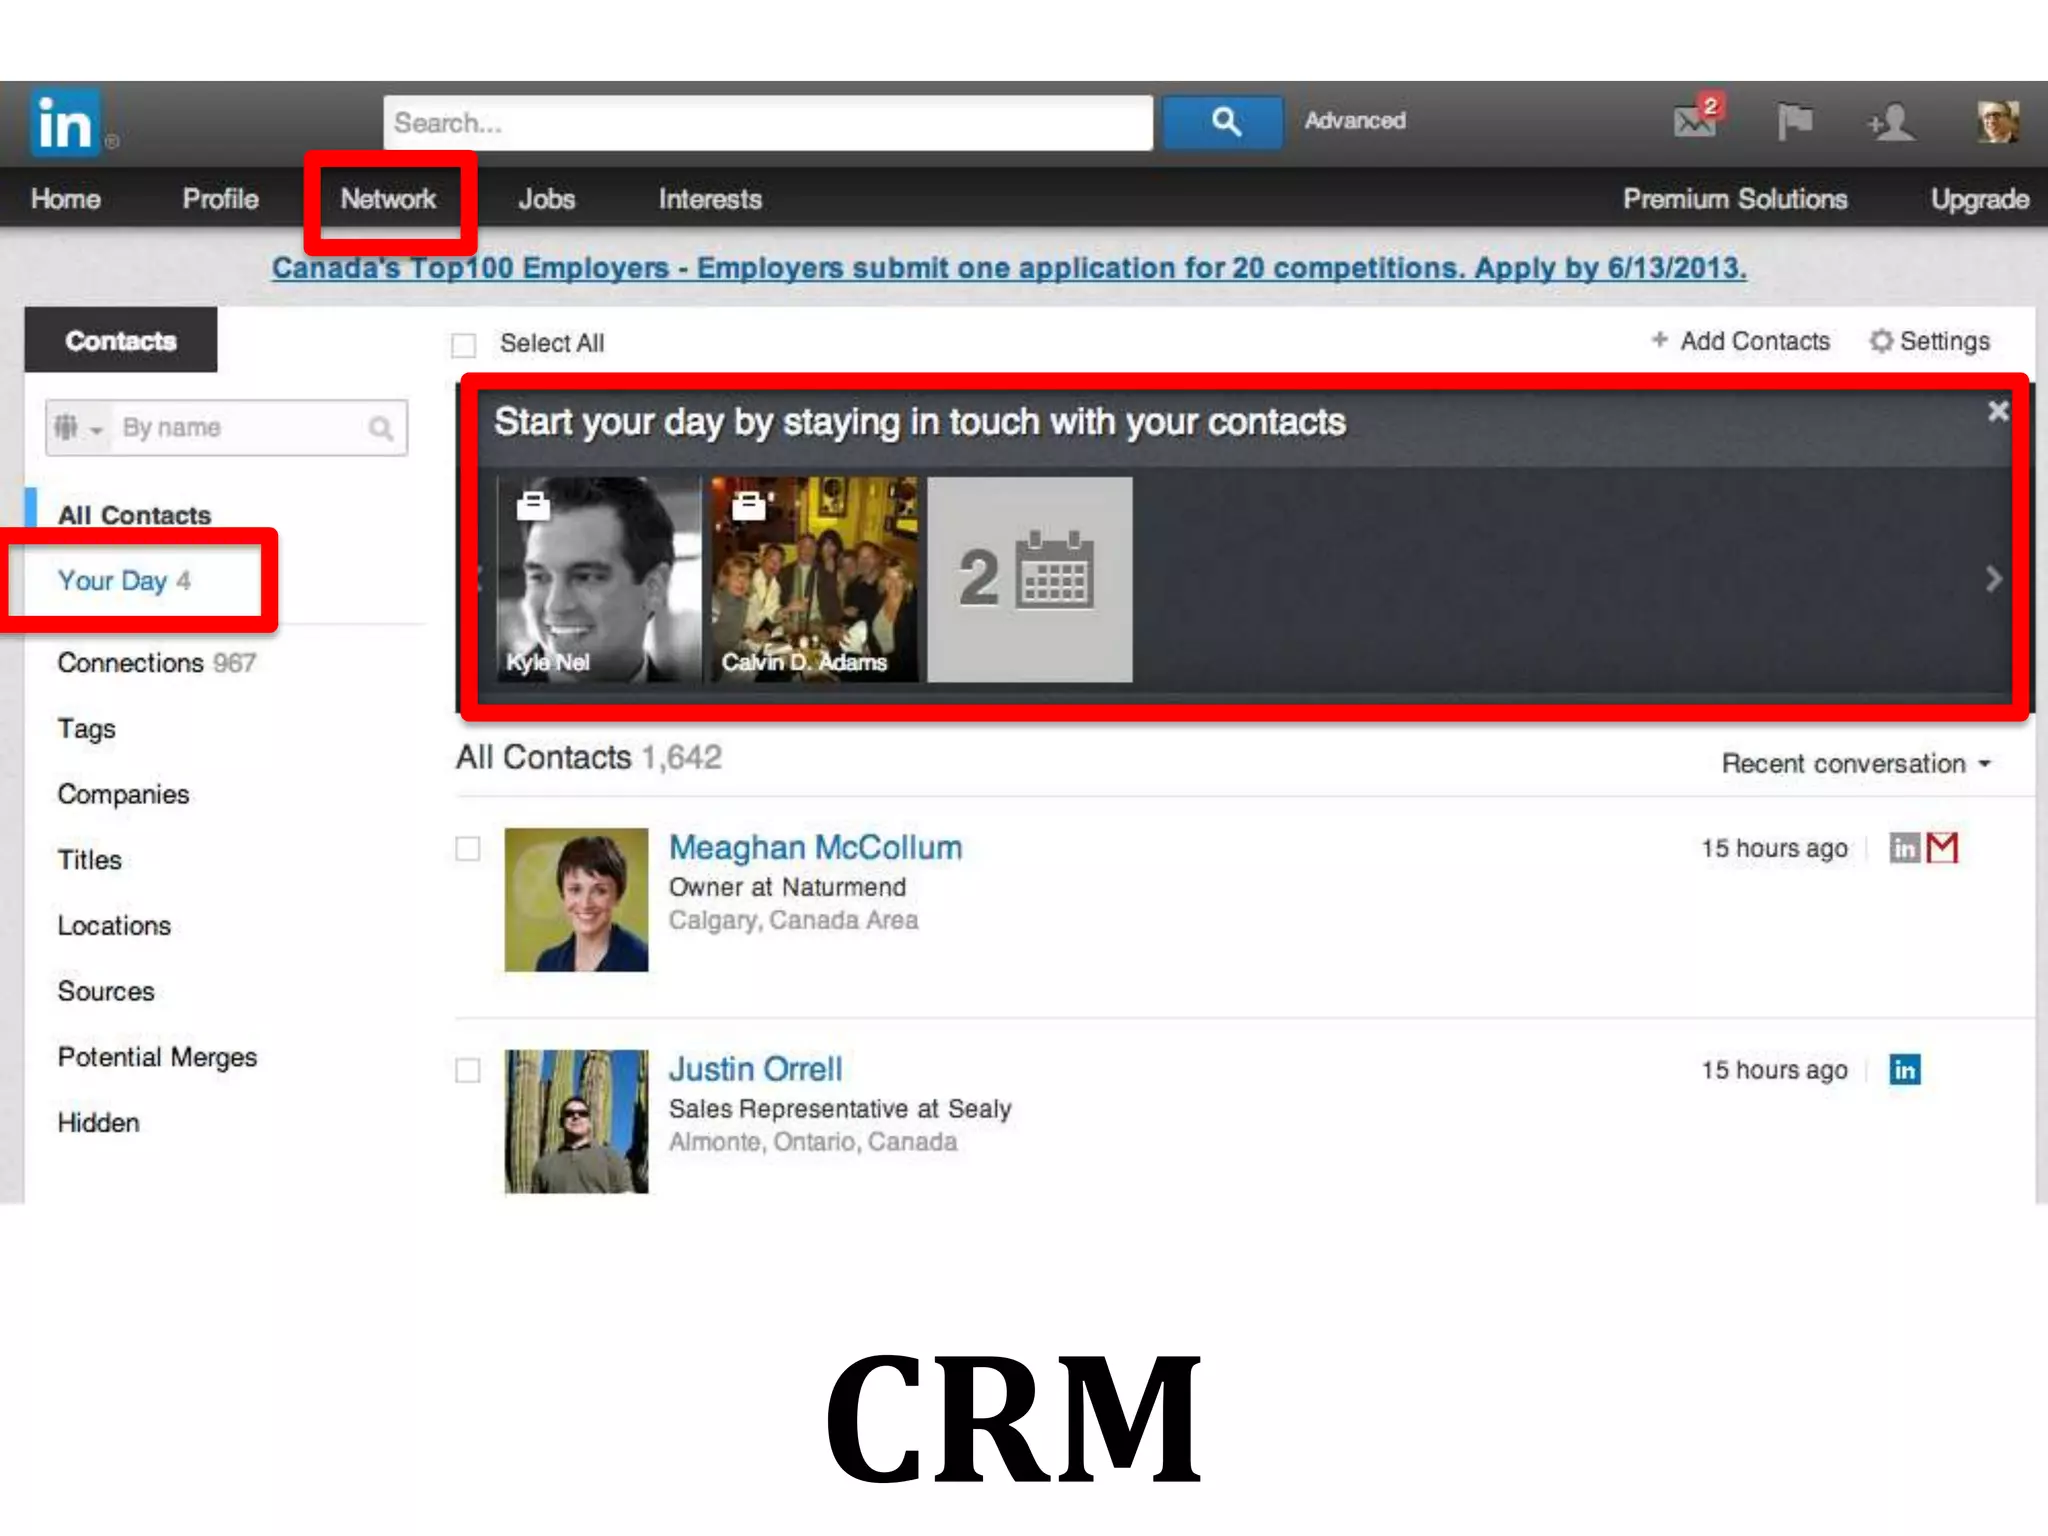This screenshot has width=2048, height=1536.
Task: Click 'Owner at Naturmend' text
Action: coord(788,887)
